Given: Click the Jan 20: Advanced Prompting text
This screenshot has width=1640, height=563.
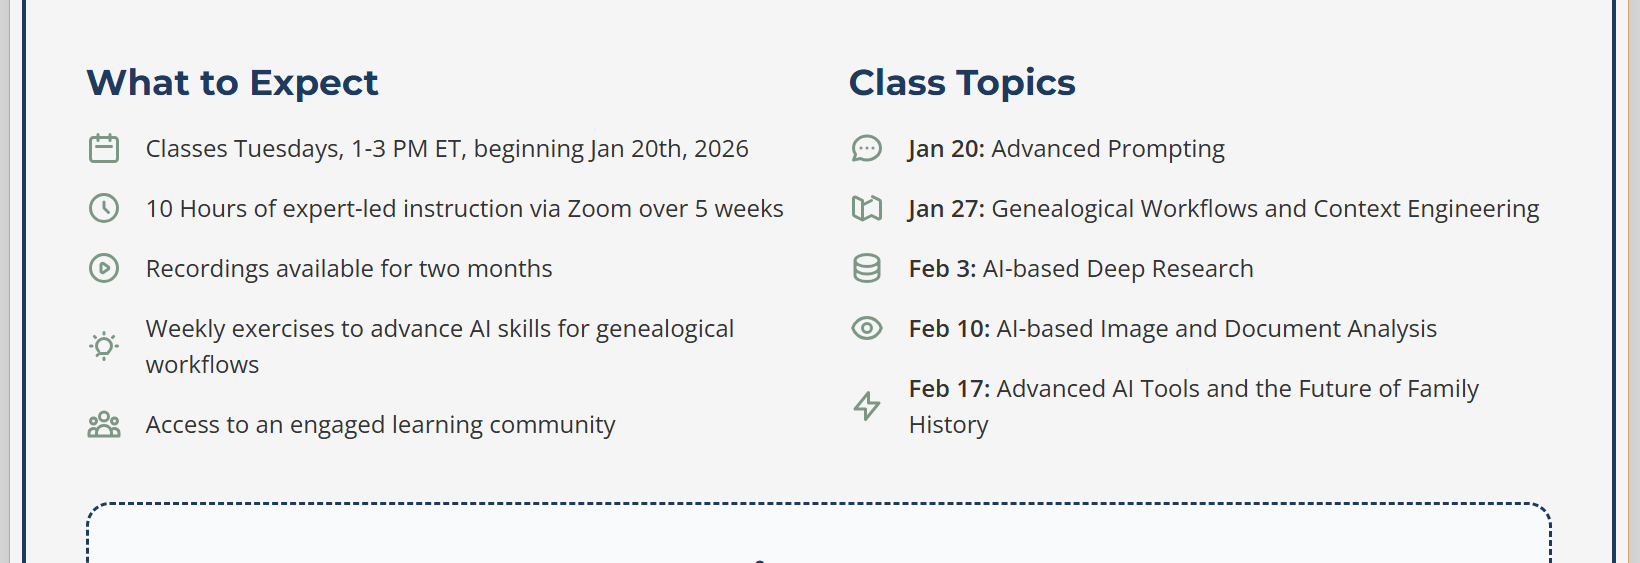Looking at the screenshot, I should coord(1066,149).
